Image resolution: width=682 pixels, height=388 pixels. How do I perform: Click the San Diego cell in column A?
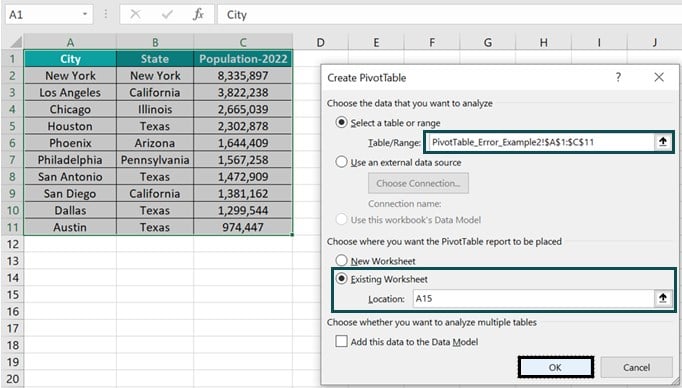pyautogui.click(x=70, y=194)
